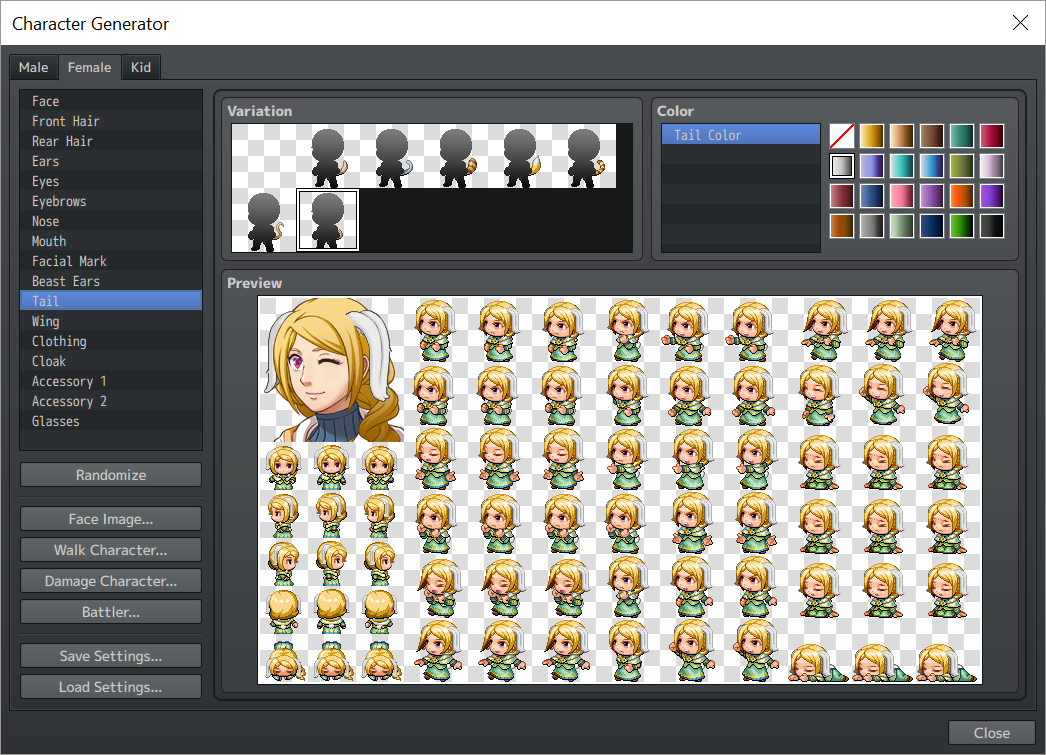Pick the red color swatch
The height and width of the screenshot is (755, 1046).
(990, 136)
